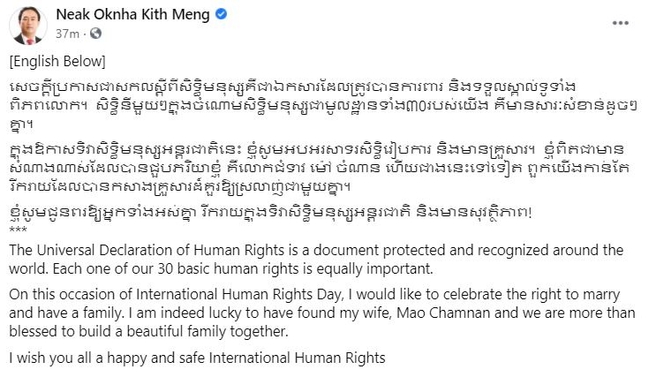
Task: Click the [English Below] text line
Action: pyautogui.click(x=57, y=61)
